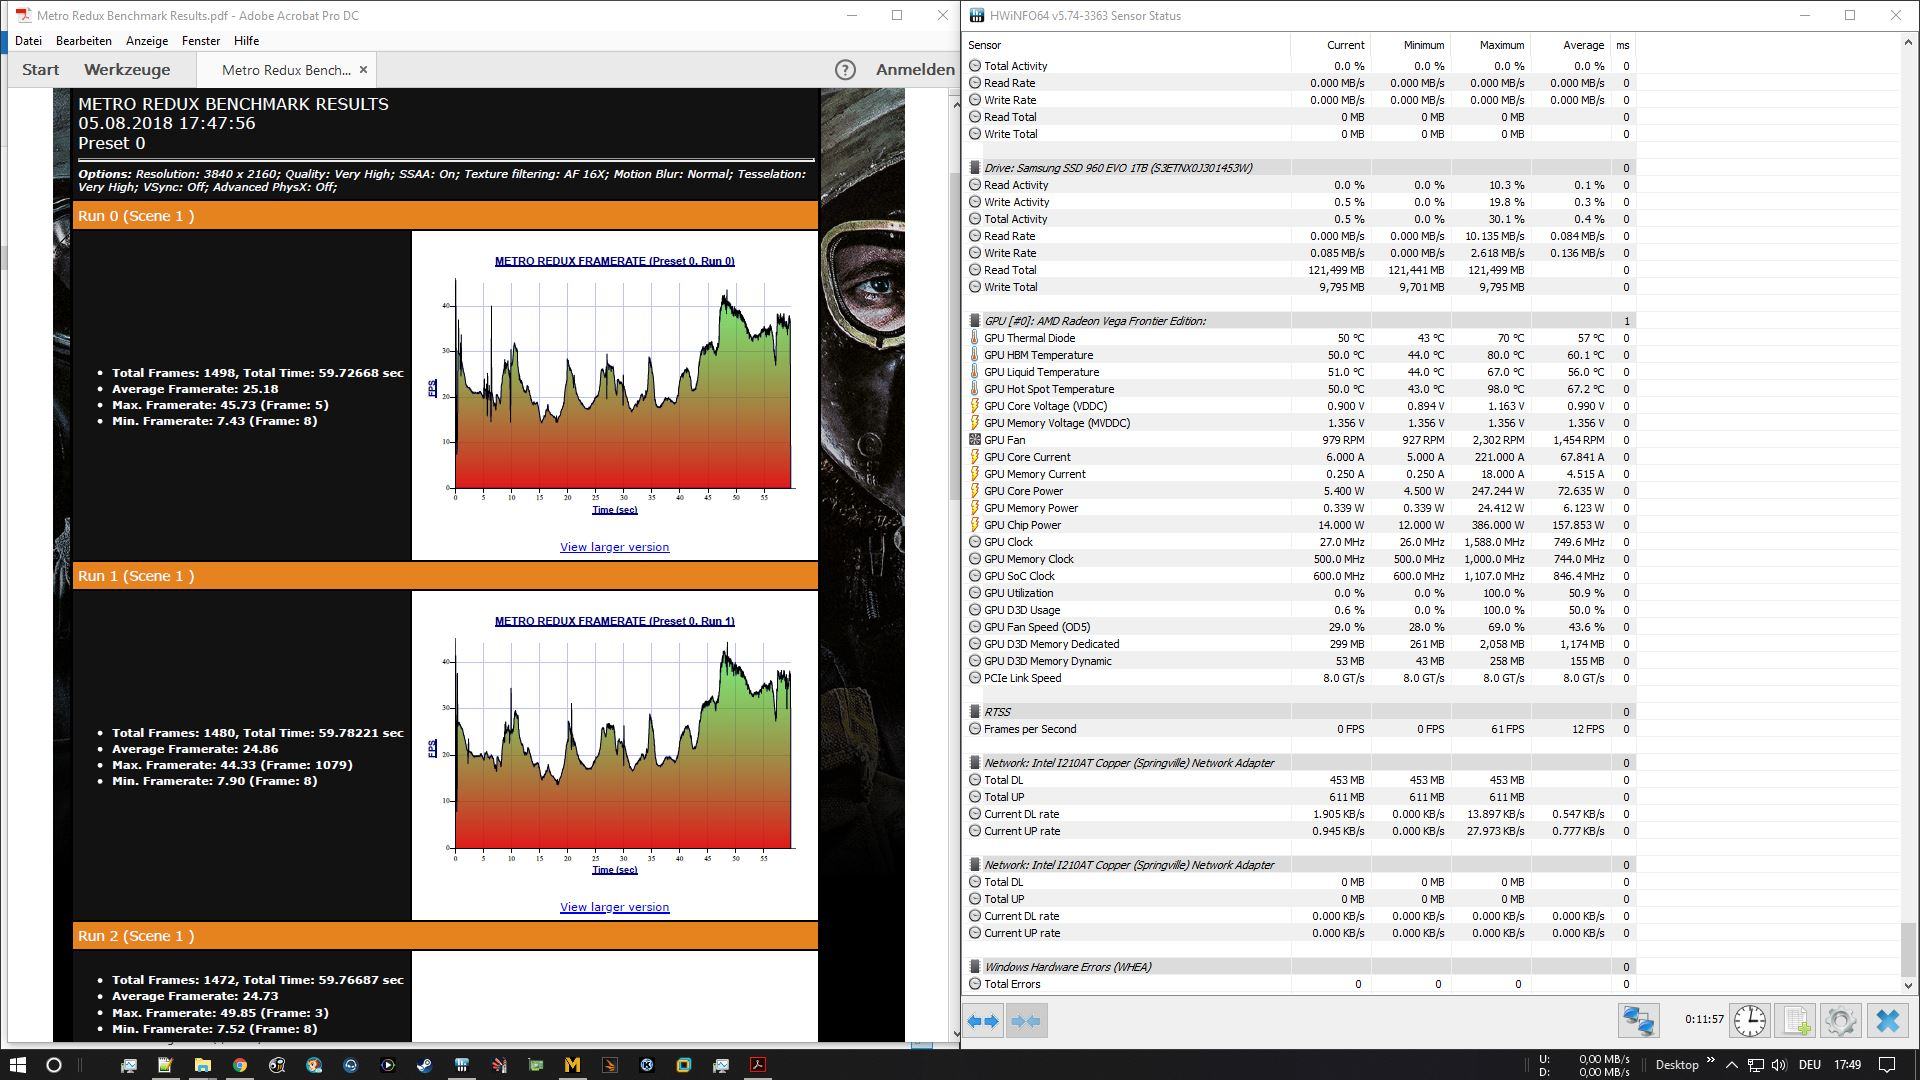This screenshot has width=1920, height=1080.
Task: Switch to the Werkzeuge tab
Action: click(127, 70)
